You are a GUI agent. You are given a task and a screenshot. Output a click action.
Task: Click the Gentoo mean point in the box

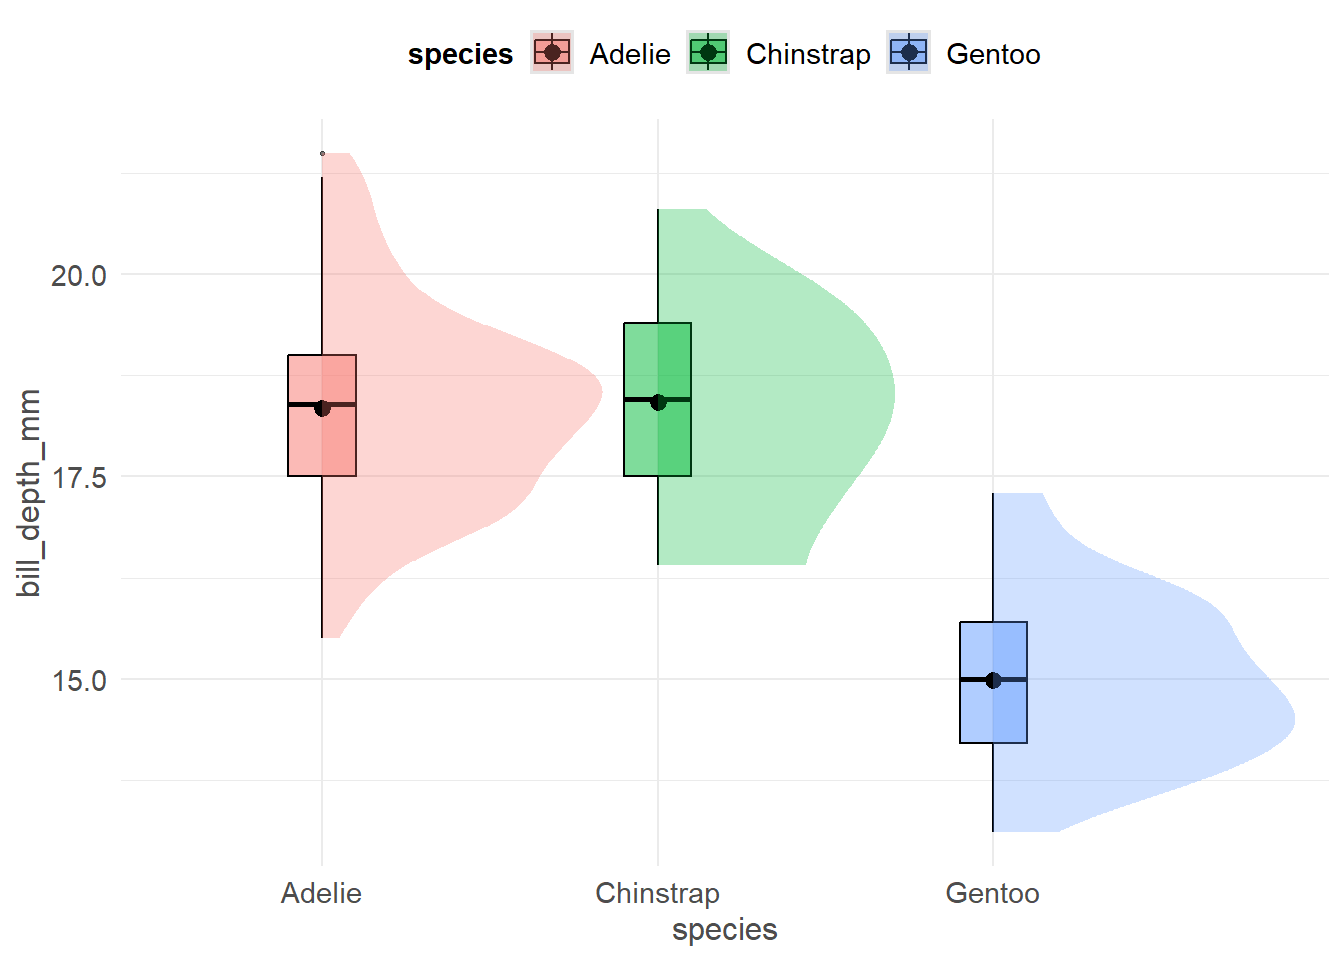(x=993, y=681)
